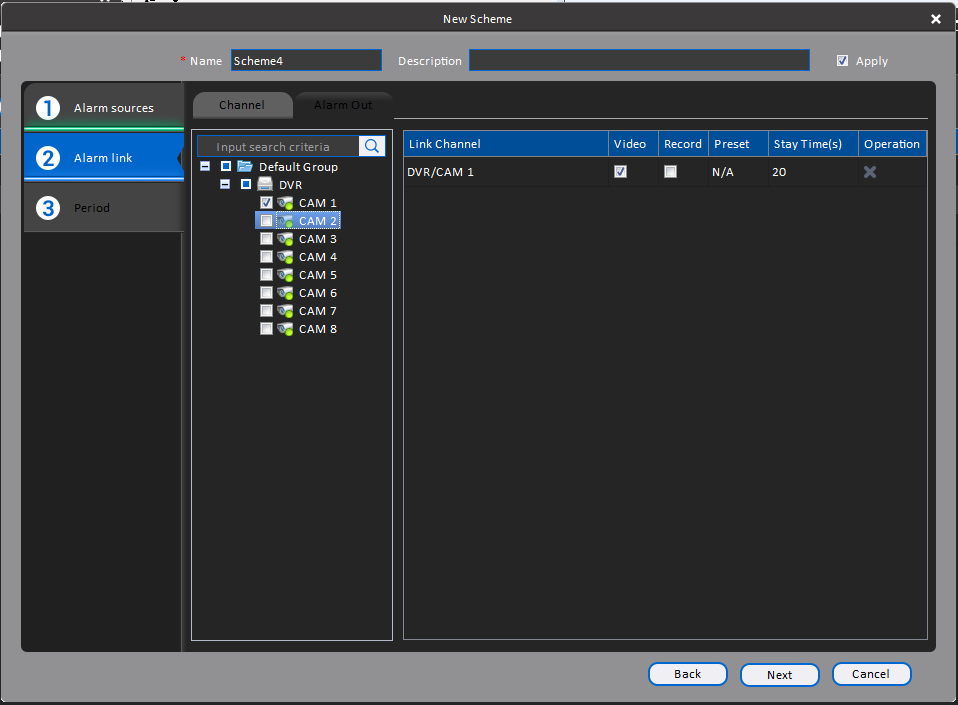958x705 pixels.
Task: Click the DVR device icon
Action: click(x=265, y=184)
